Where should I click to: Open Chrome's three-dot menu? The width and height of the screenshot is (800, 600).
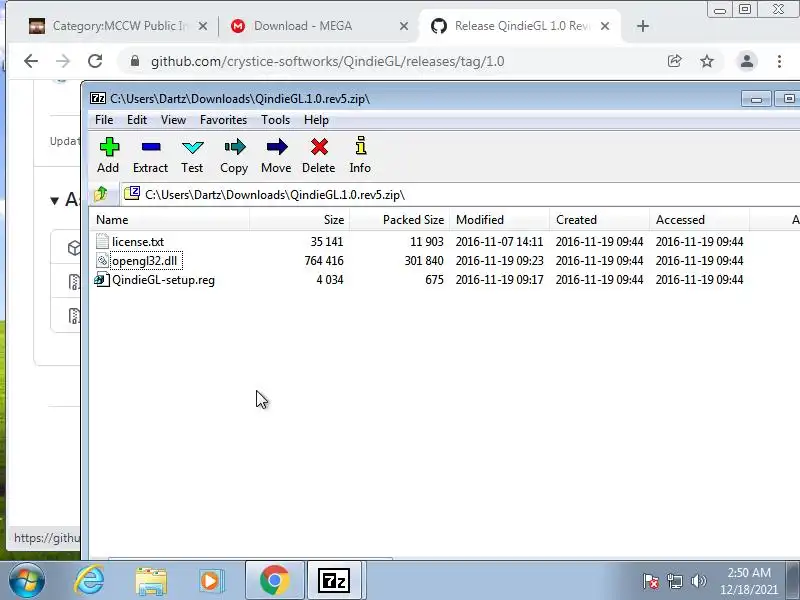coord(779,61)
